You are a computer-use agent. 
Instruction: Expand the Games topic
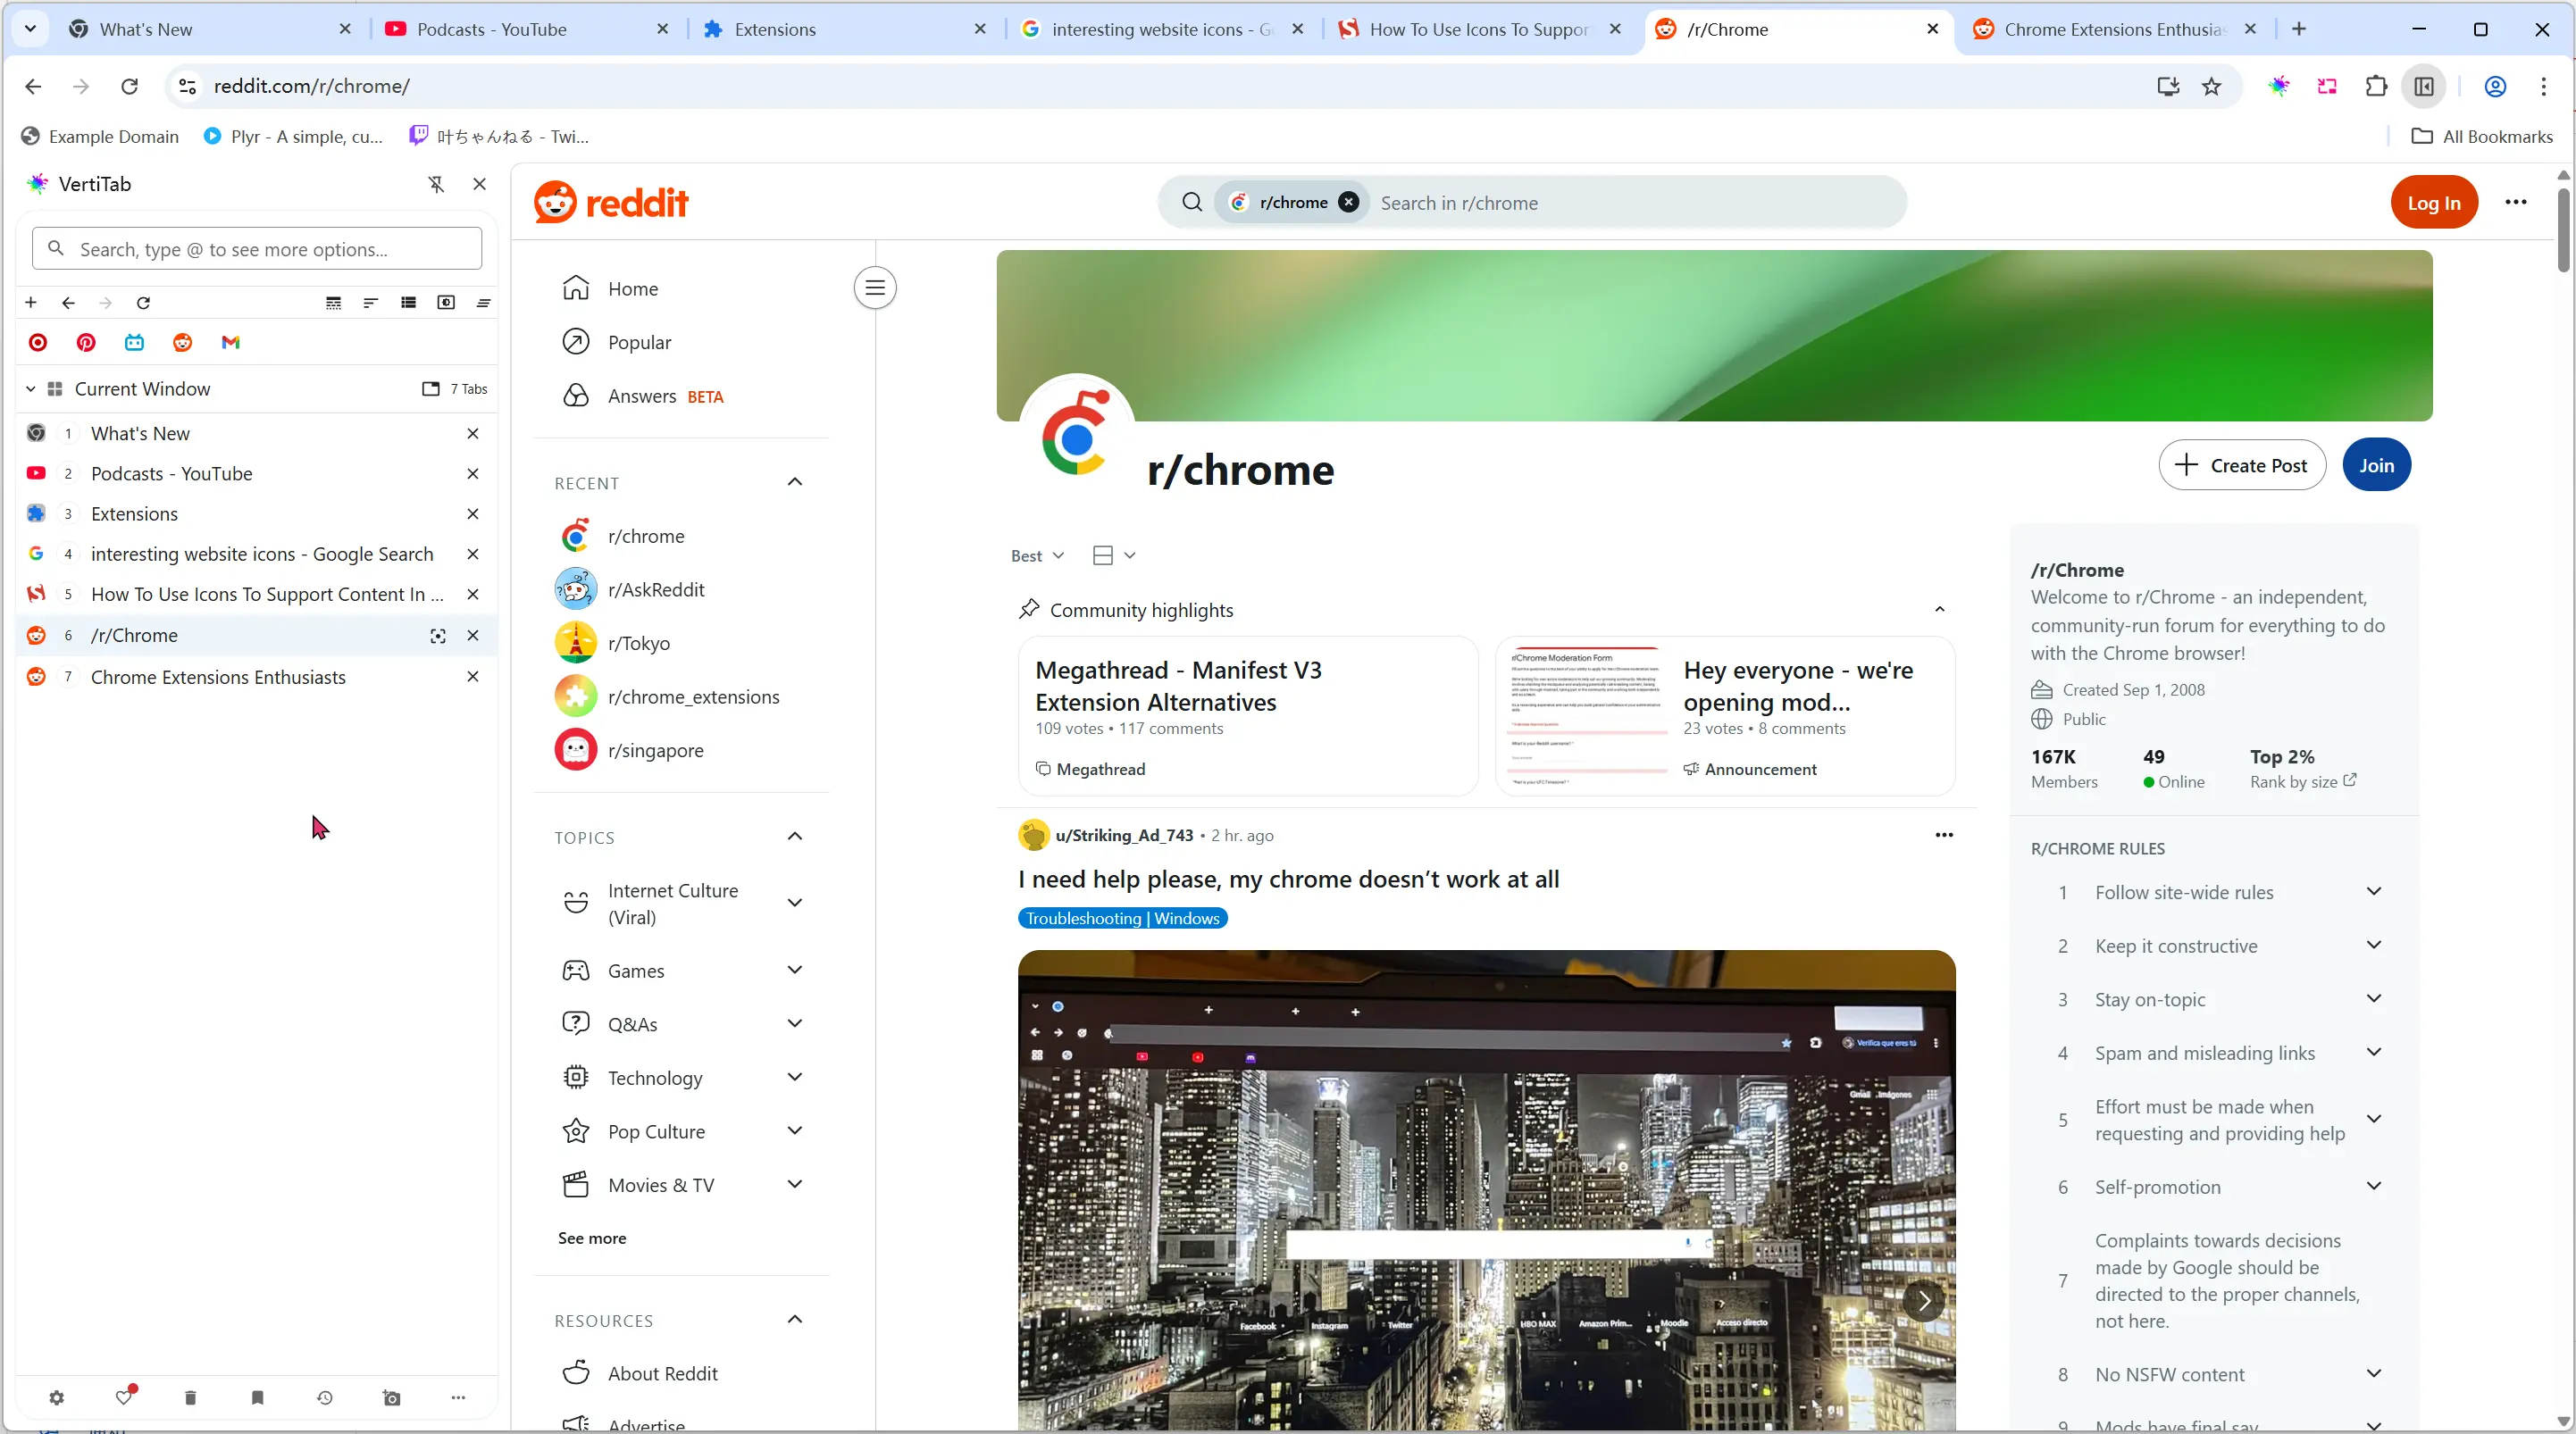coord(794,970)
